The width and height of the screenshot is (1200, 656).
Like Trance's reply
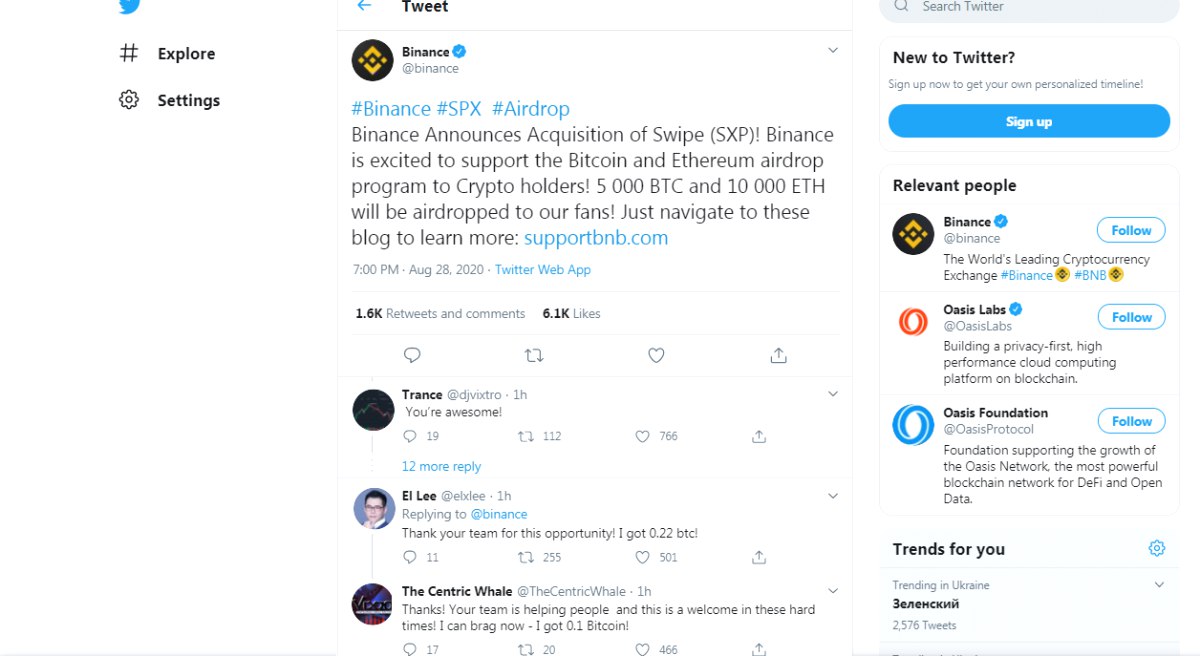pyautogui.click(x=644, y=436)
